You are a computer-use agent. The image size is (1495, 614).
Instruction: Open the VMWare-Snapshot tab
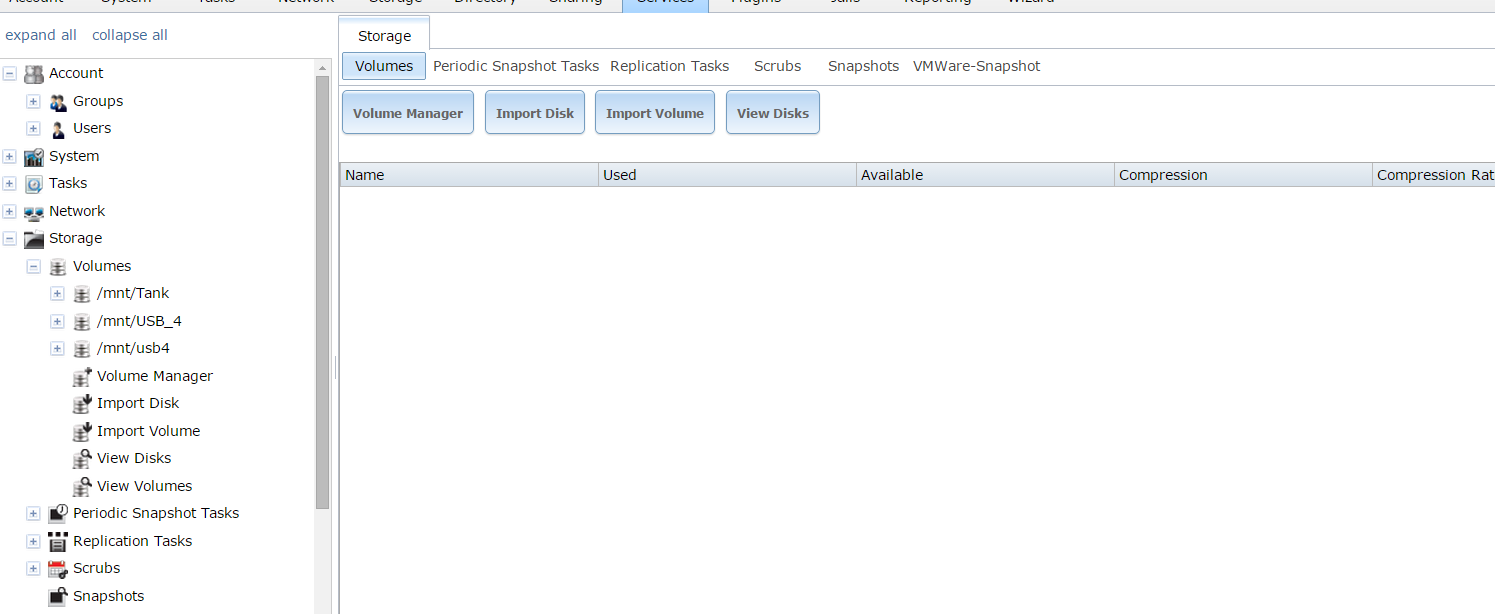(977, 66)
